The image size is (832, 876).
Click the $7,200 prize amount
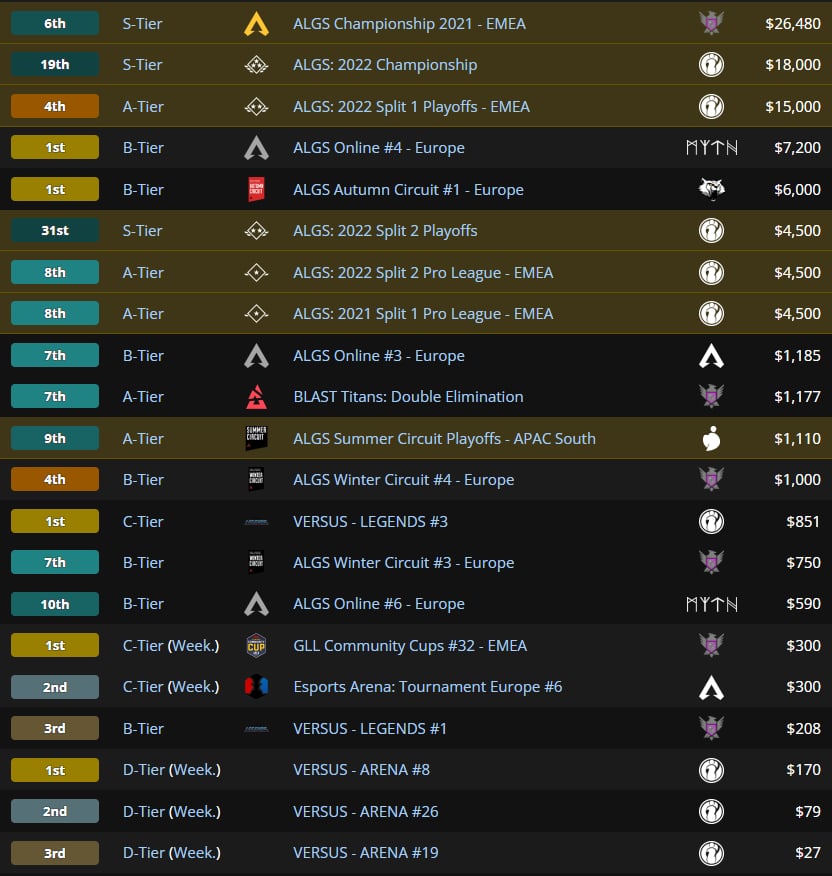797,148
